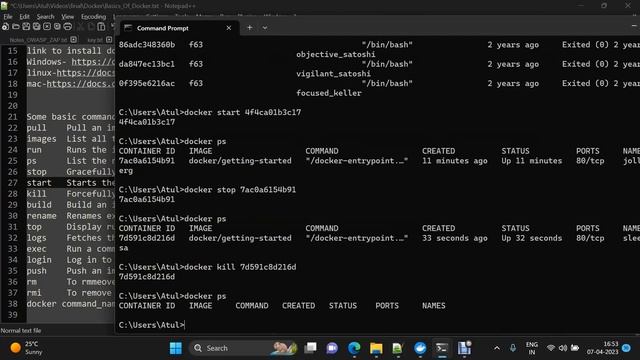Open the ENG IN language switcher

(x=531, y=348)
